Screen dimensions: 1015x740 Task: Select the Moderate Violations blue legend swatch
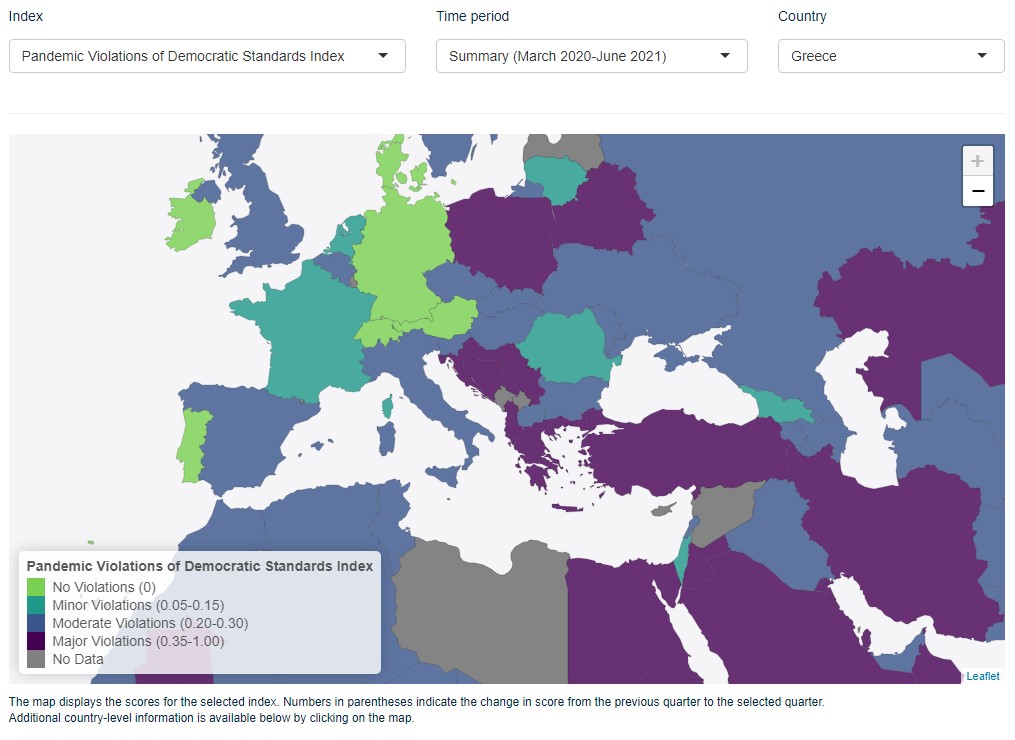(36, 623)
